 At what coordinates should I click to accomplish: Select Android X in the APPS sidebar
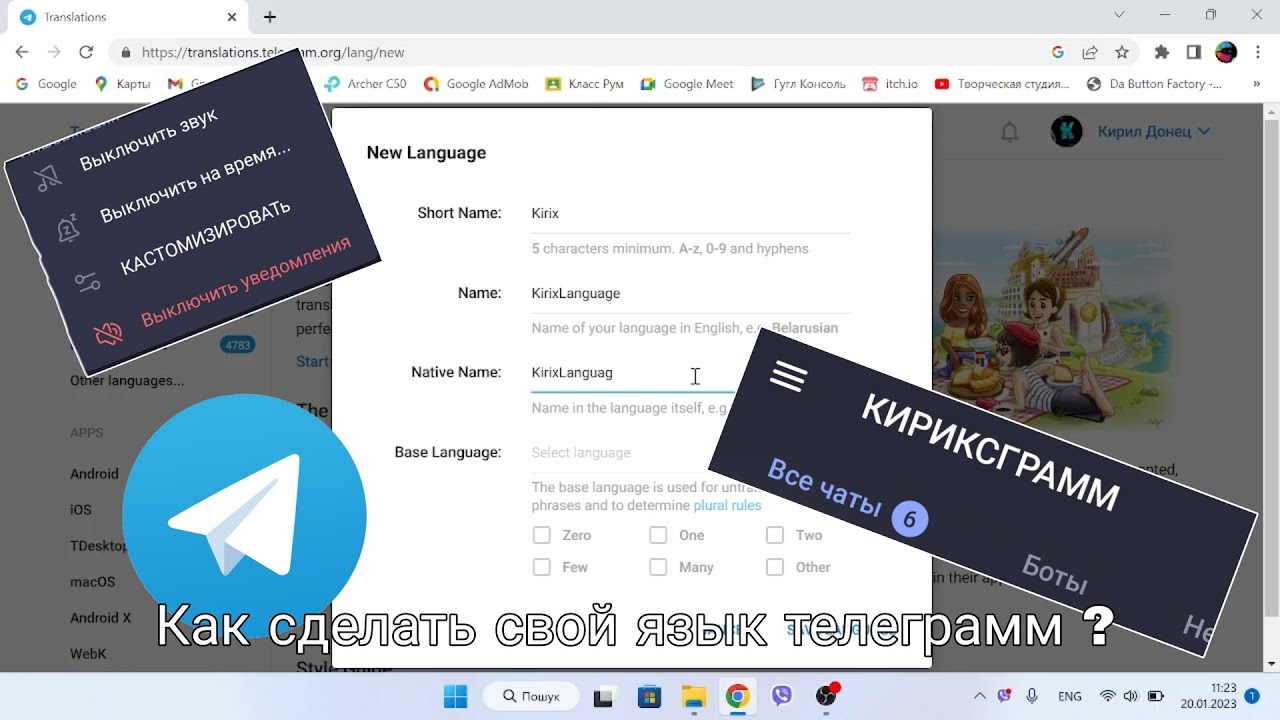pyautogui.click(x=100, y=618)
